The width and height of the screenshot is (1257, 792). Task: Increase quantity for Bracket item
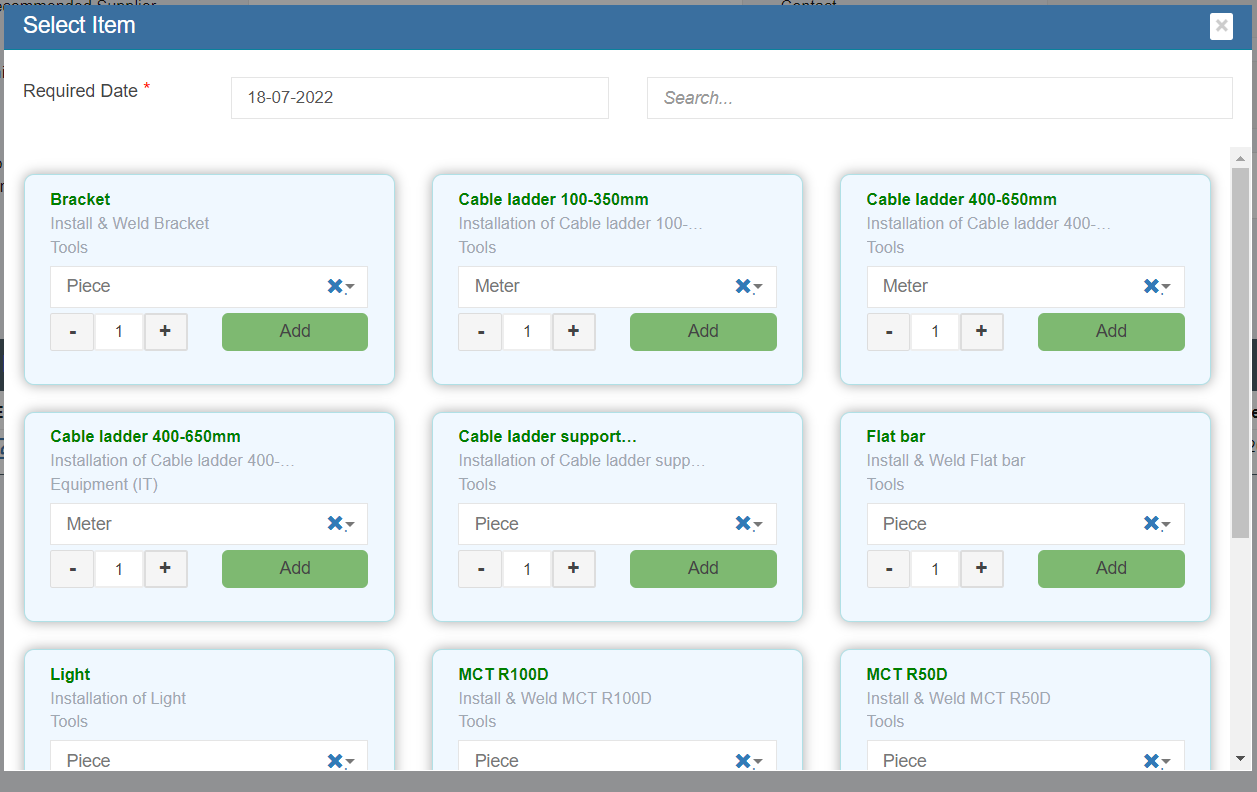[x=166, y=331]
